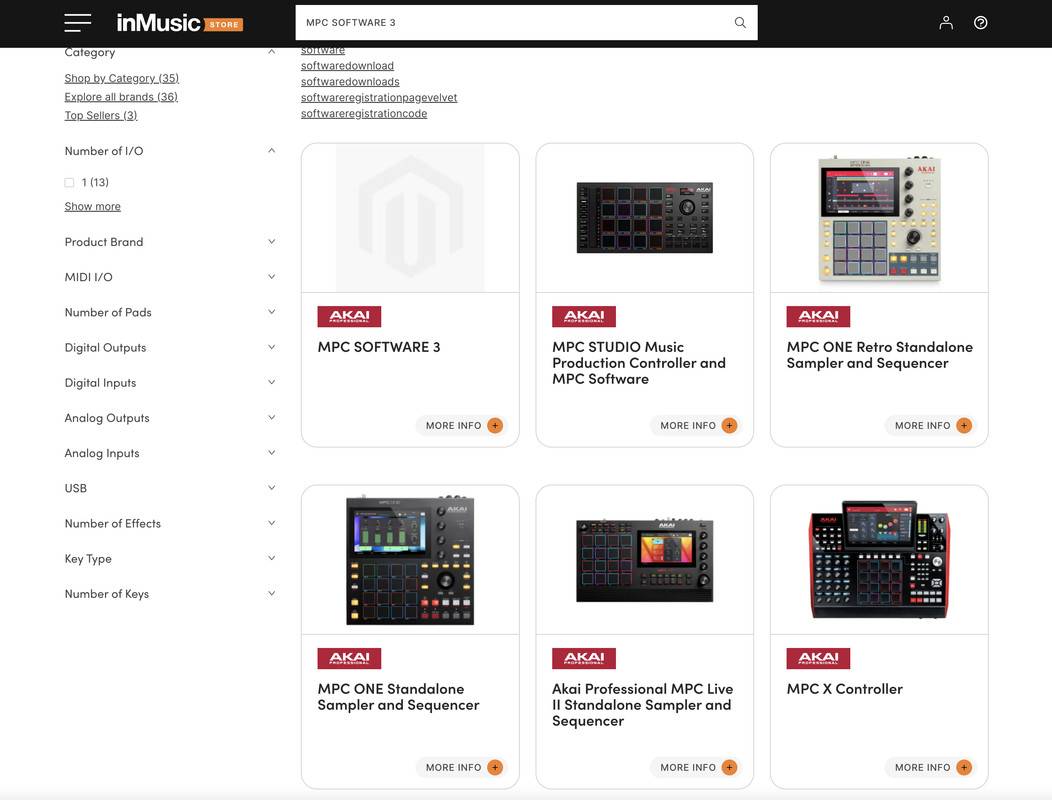Click the softwaredownload suggestion link
The height and width of the screenshot is (800, 1052).
[x=347, y=66]
